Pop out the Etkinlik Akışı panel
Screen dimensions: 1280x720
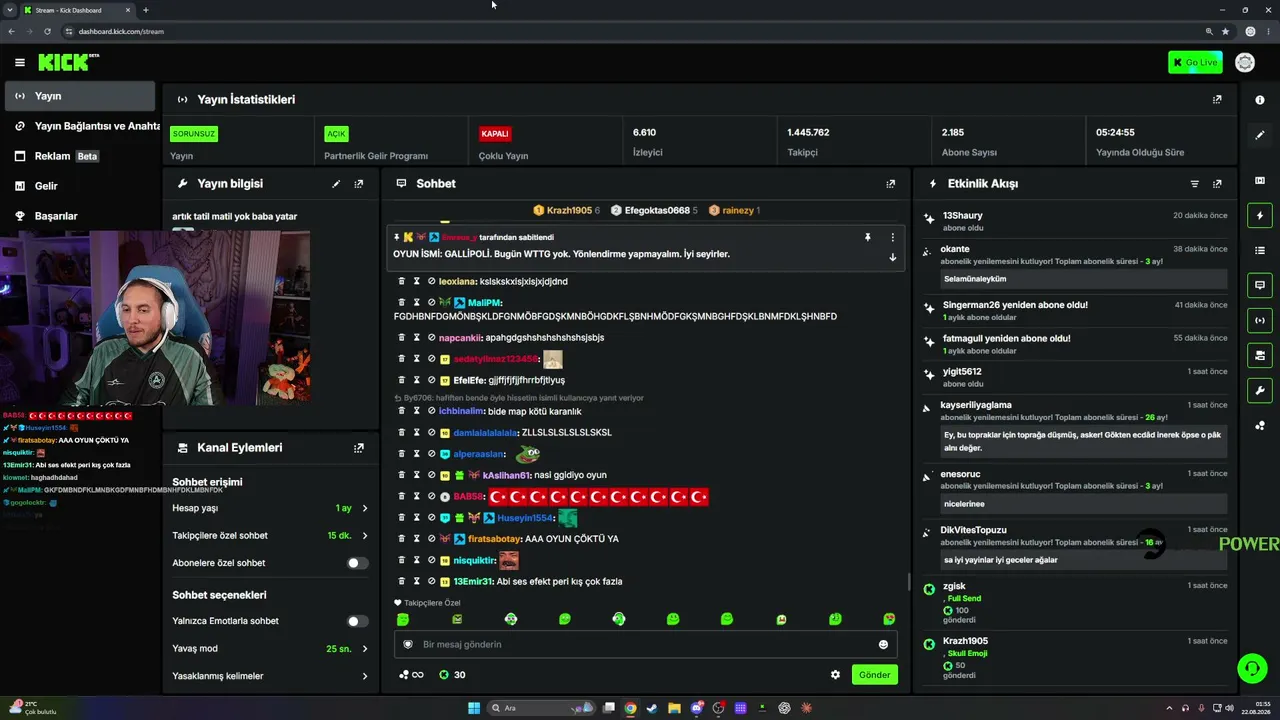1217,184
